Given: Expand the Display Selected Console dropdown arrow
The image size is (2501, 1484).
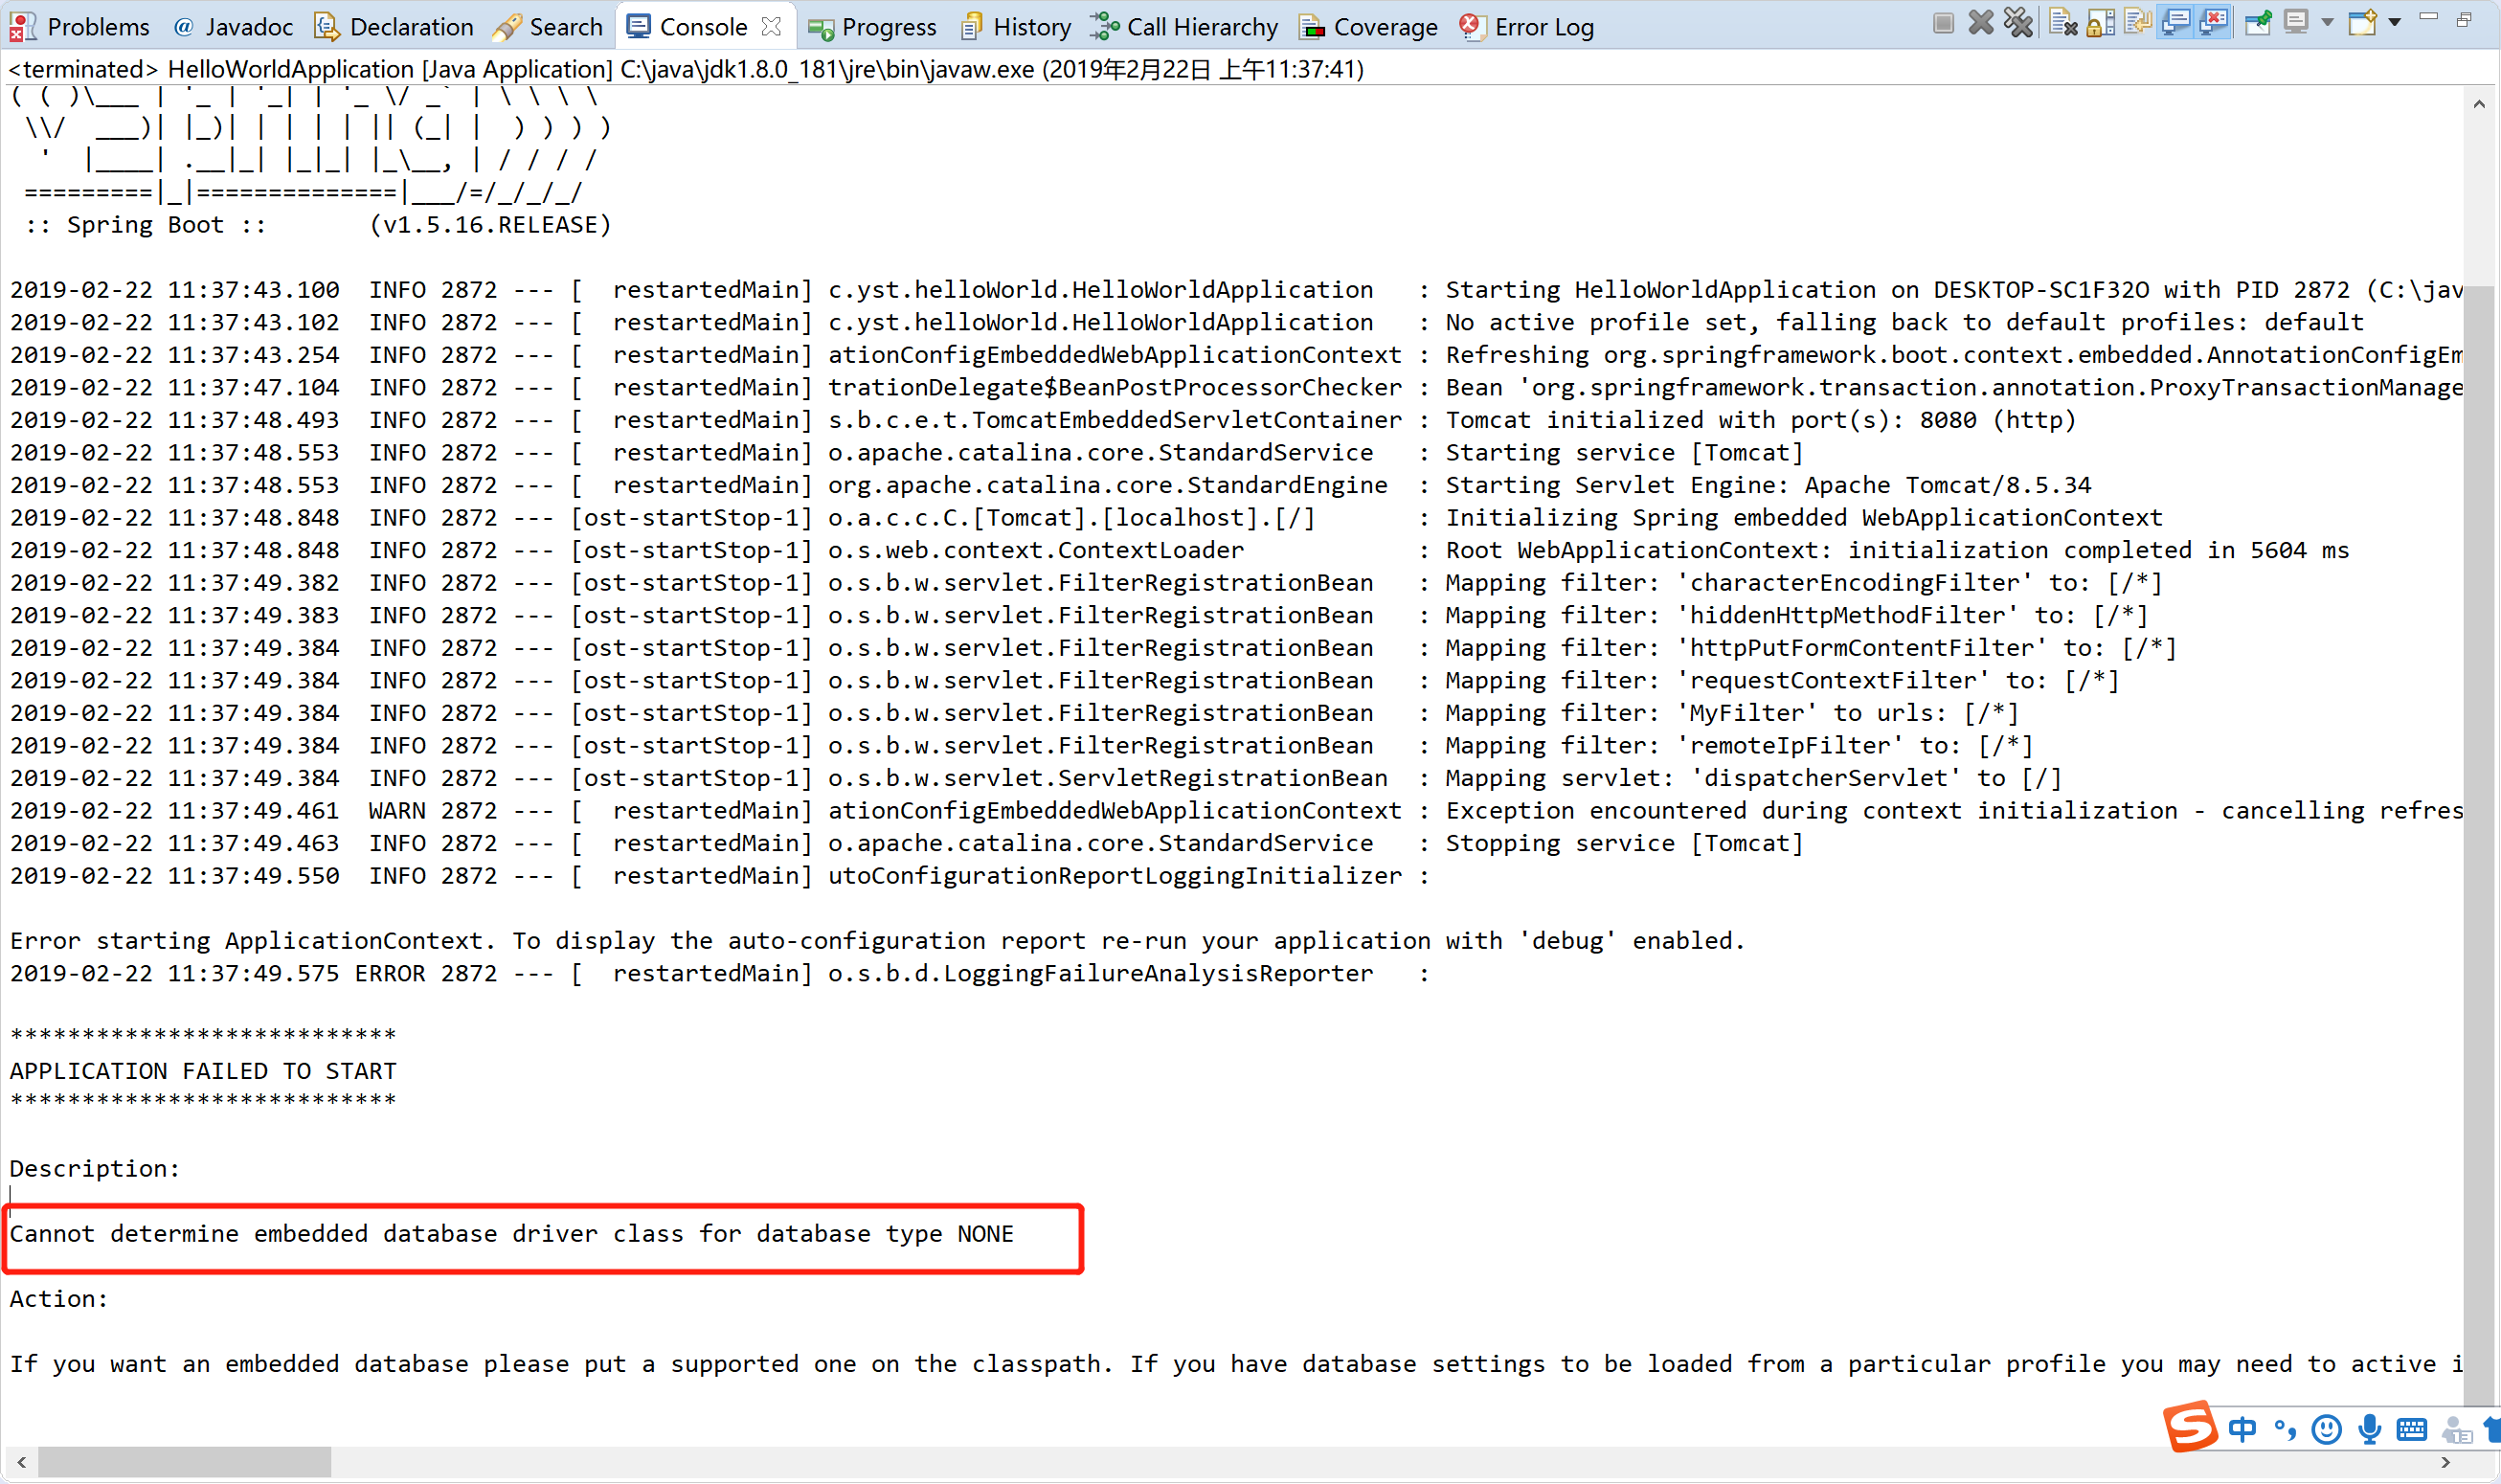Looking at the screenshot, I should (2327, 24).
